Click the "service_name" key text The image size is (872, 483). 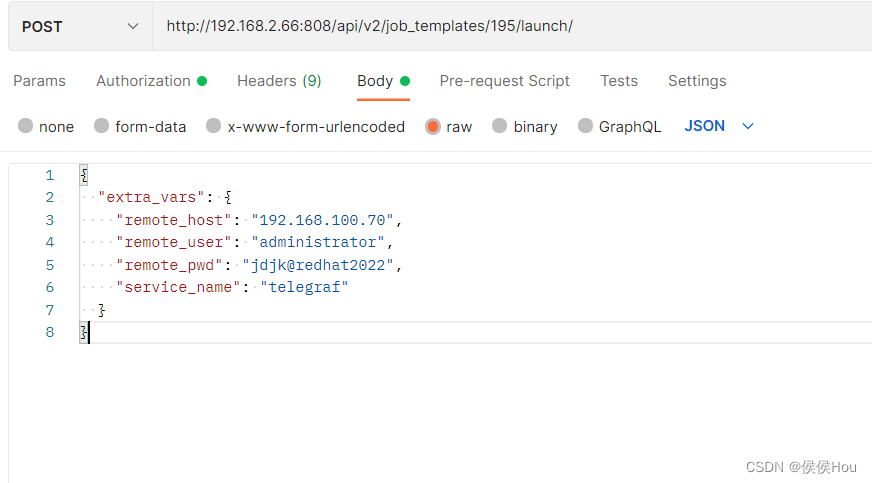pyautogui.click(x=178, y=287)
